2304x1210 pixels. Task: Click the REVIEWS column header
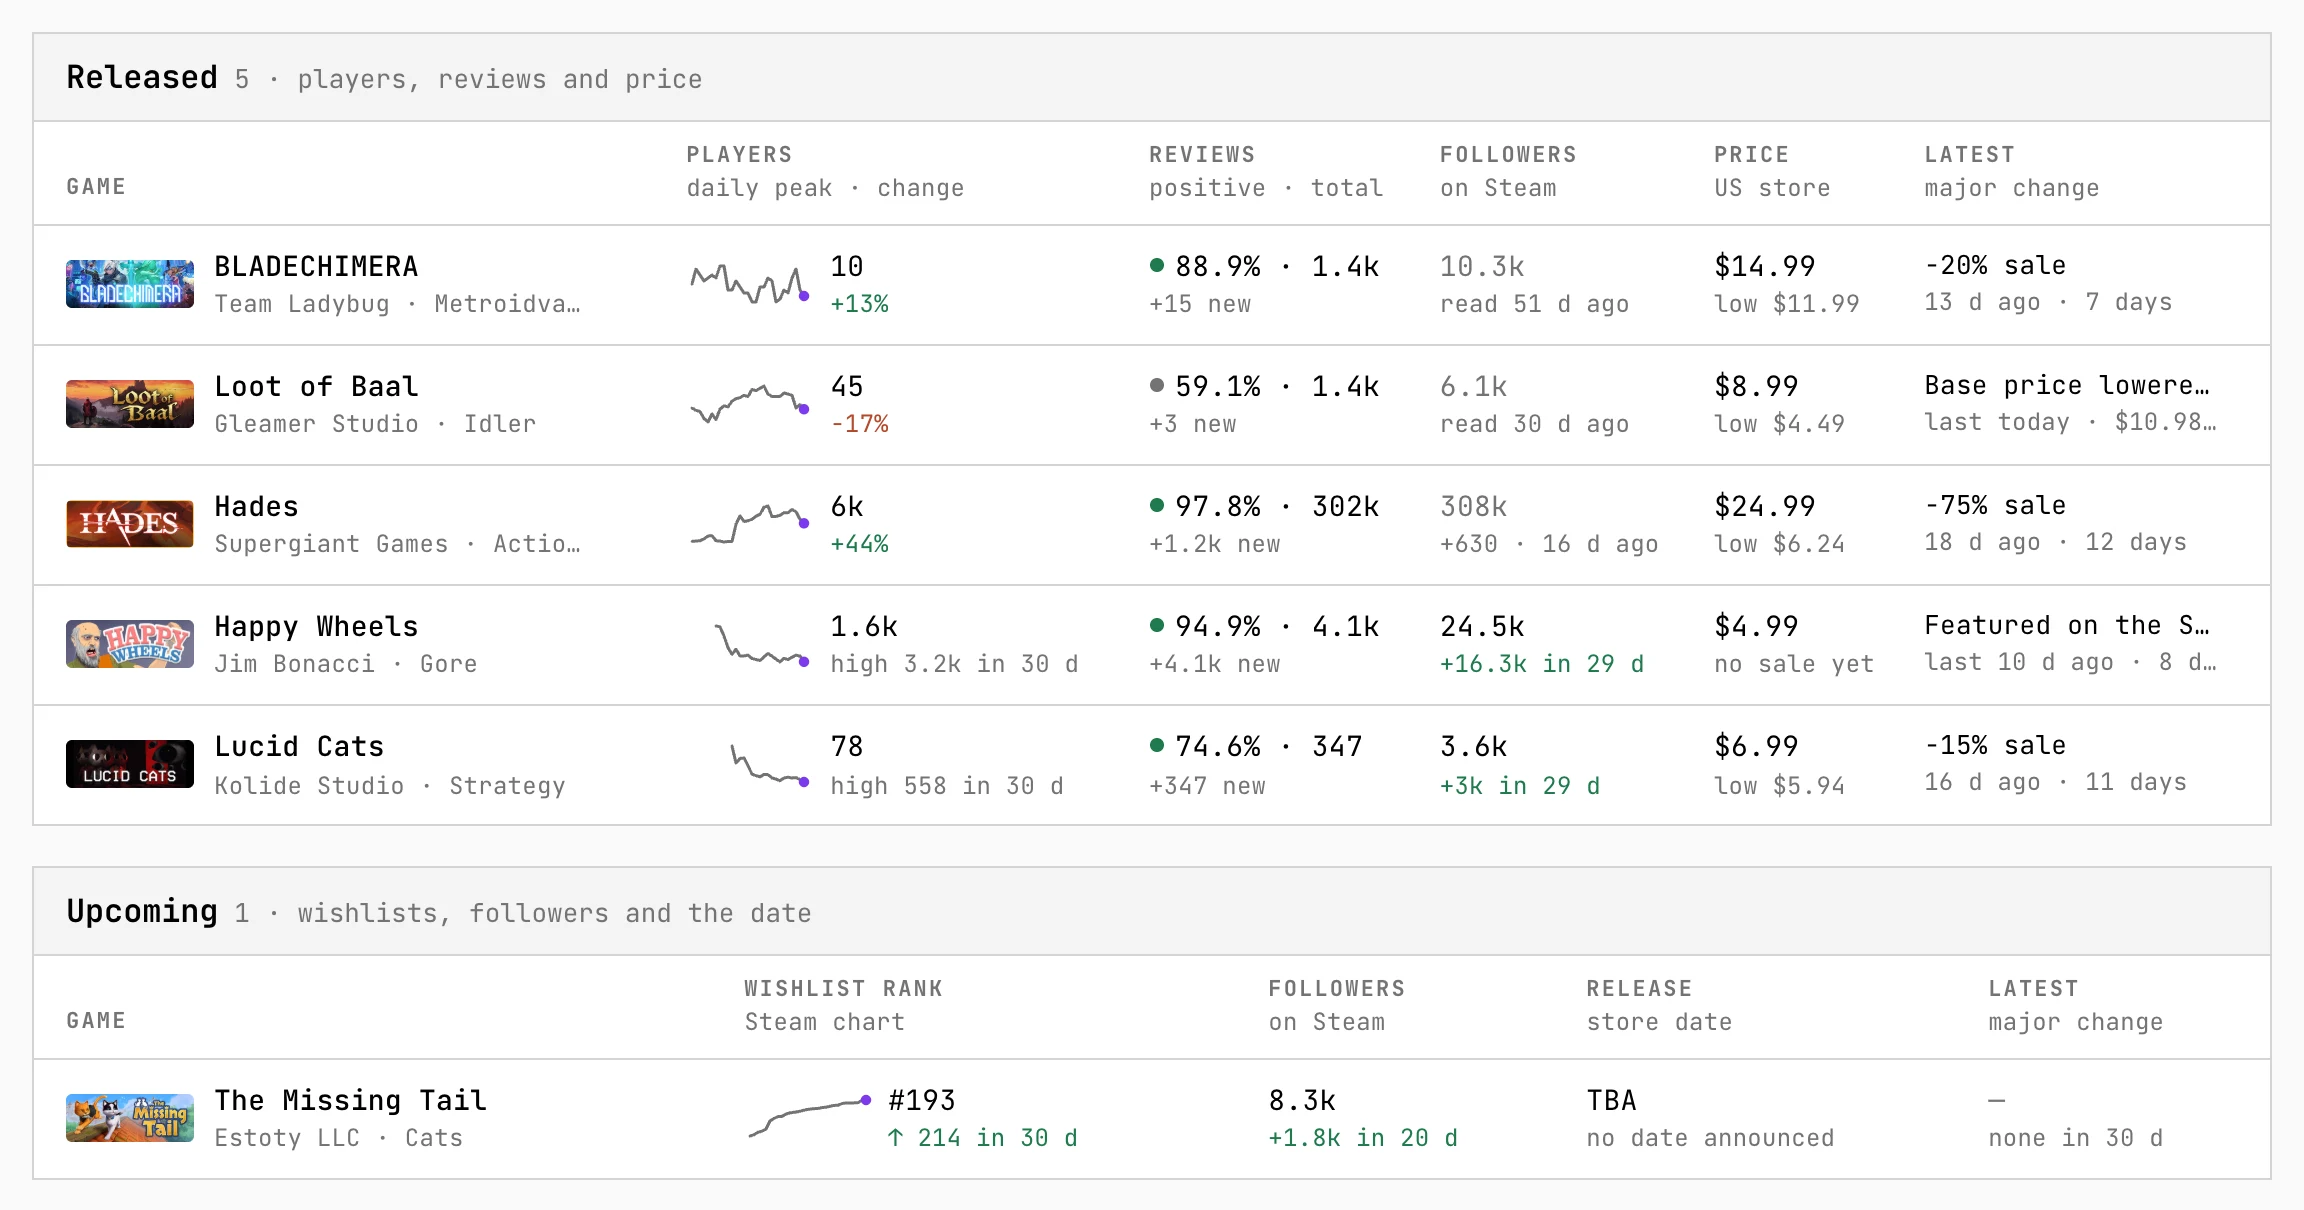(1202, 154)
